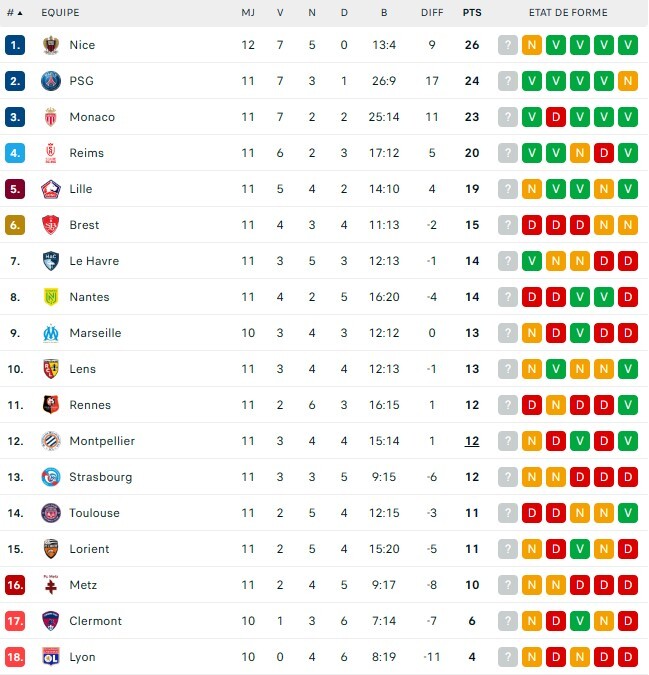649x675 pixels.
Task: Click Nice's upcoming match question-mark badge
Action: (508, 45)
